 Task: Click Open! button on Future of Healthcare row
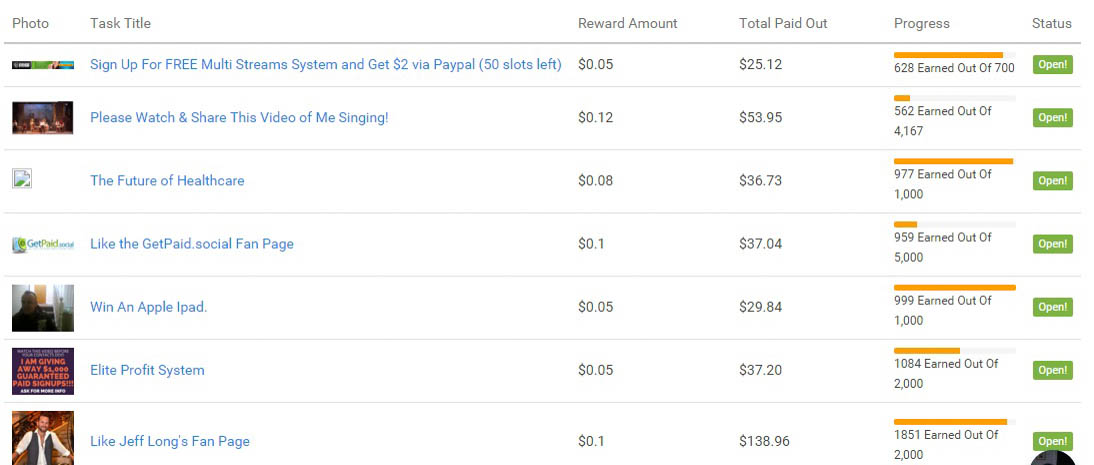1052,180
